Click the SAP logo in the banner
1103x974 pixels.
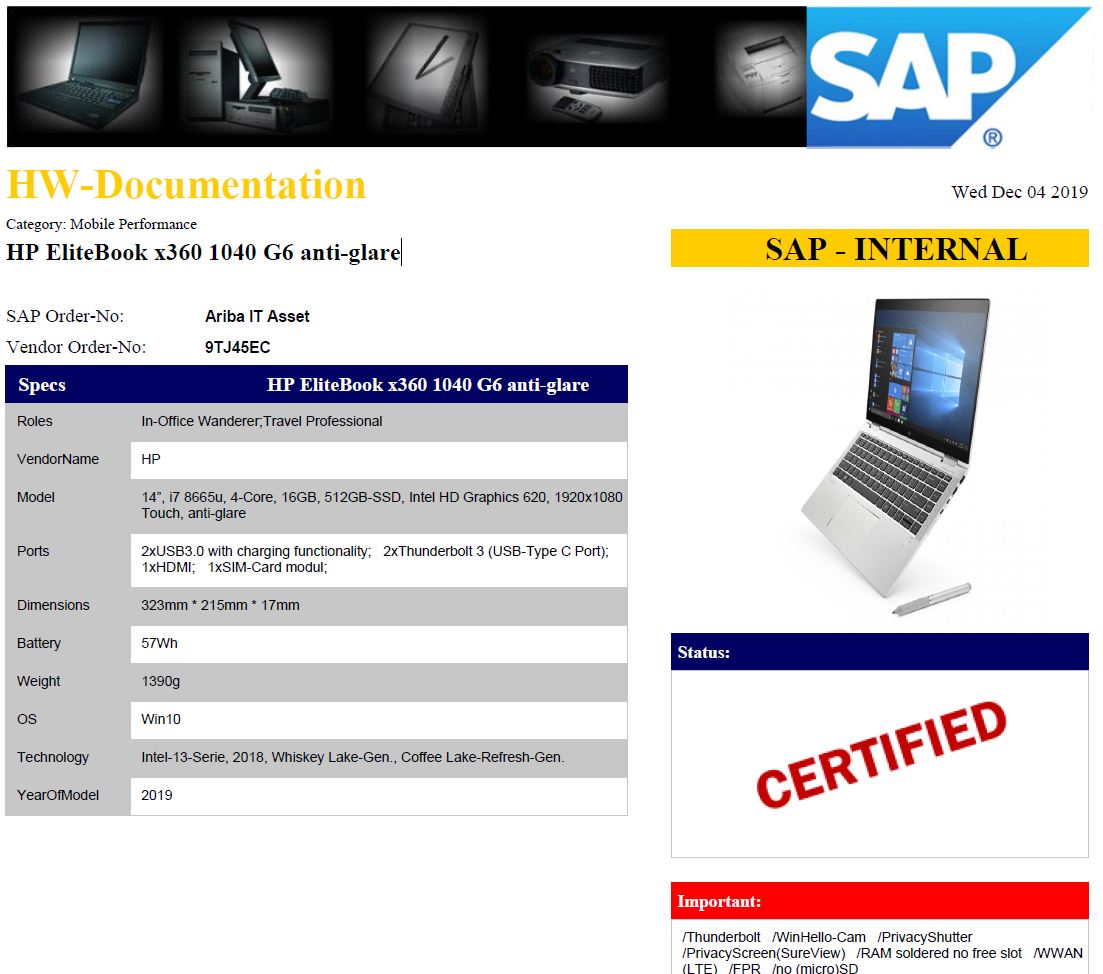pyautogui.click(x=948, y=77)
